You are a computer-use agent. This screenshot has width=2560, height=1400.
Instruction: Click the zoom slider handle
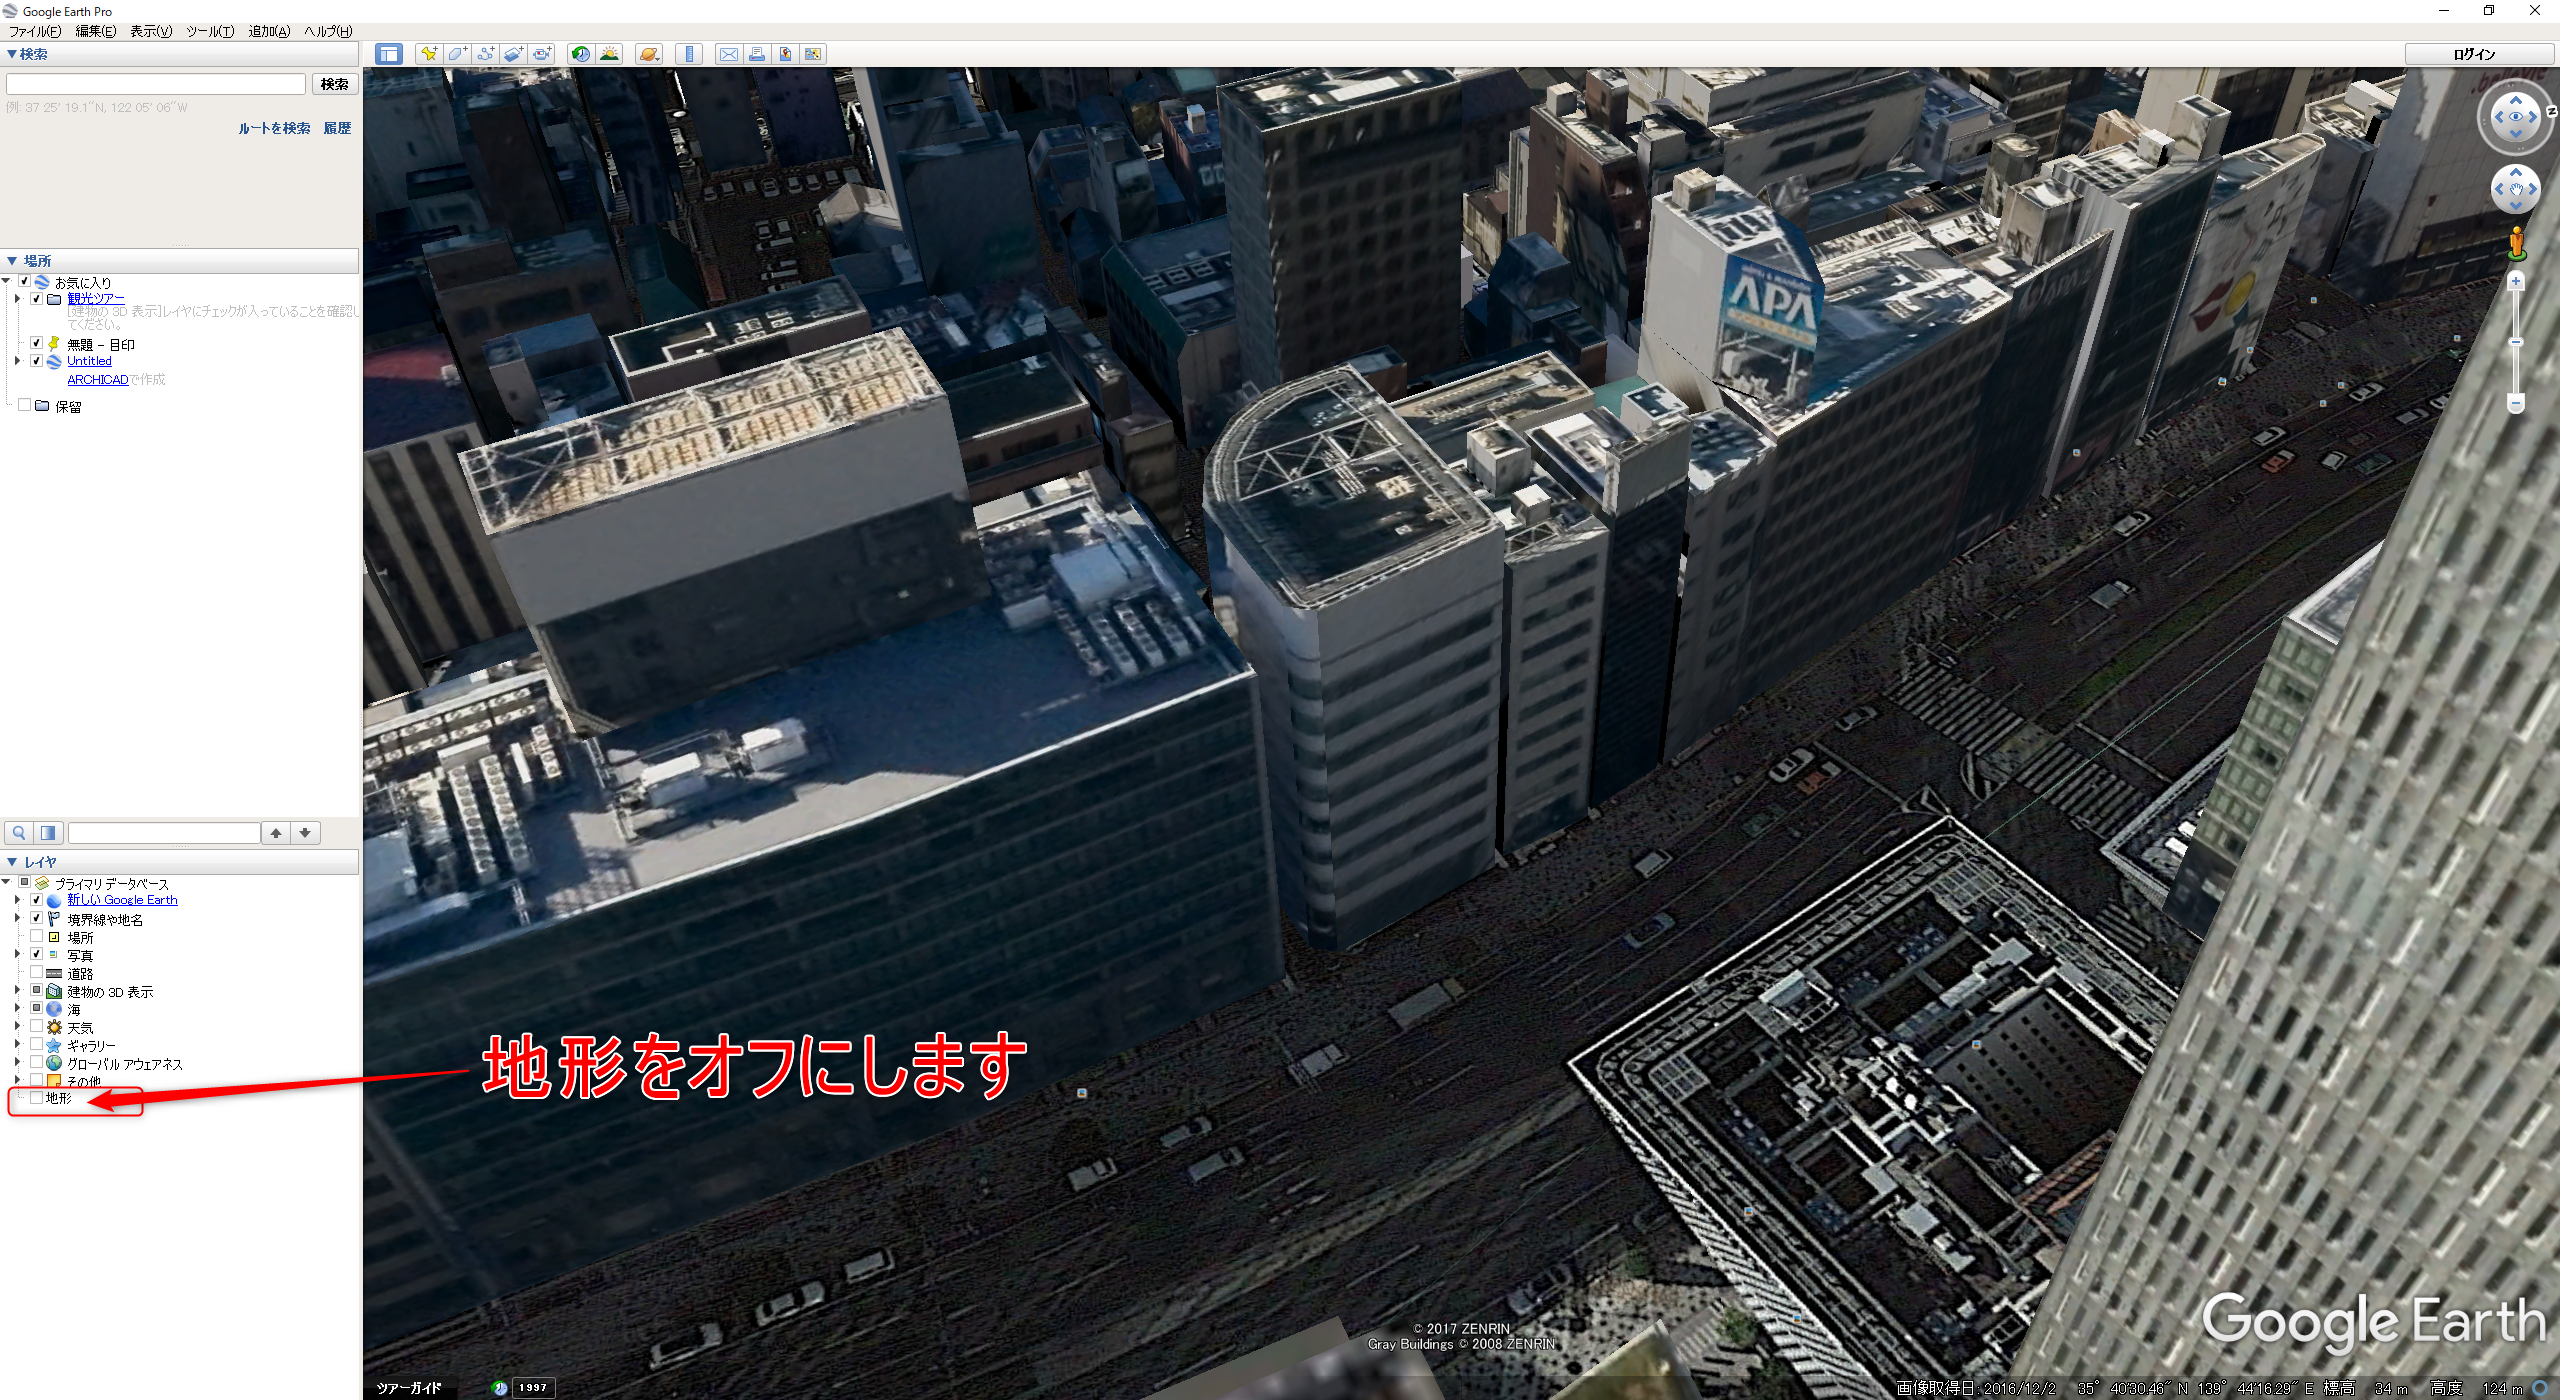[2516, 342]
